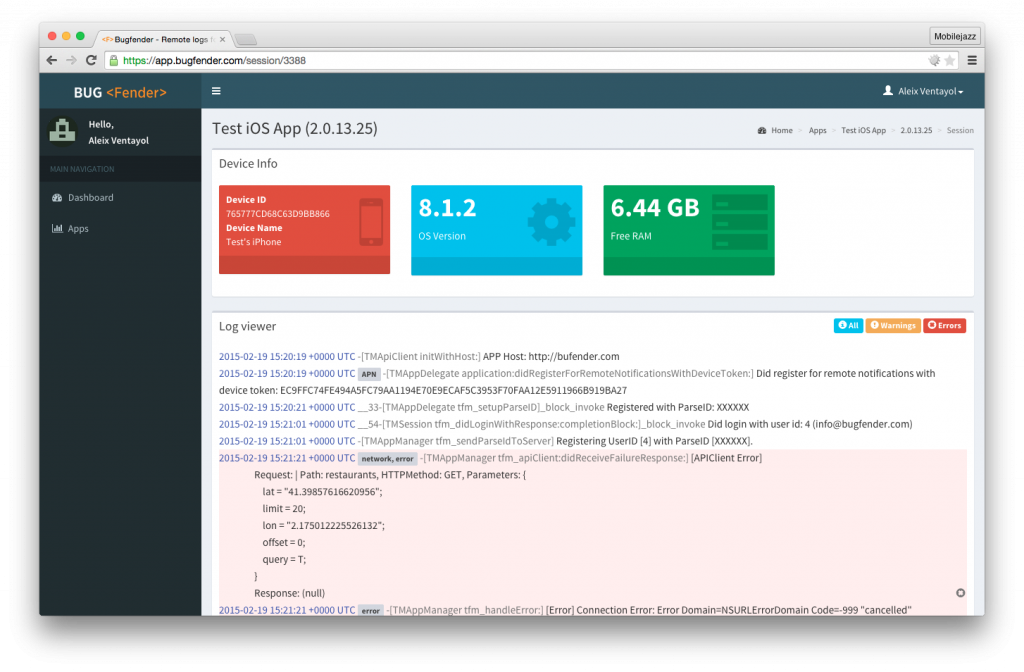Click the Device Info heading
This screenshot has width=1024, height=672.
point(248,163)
